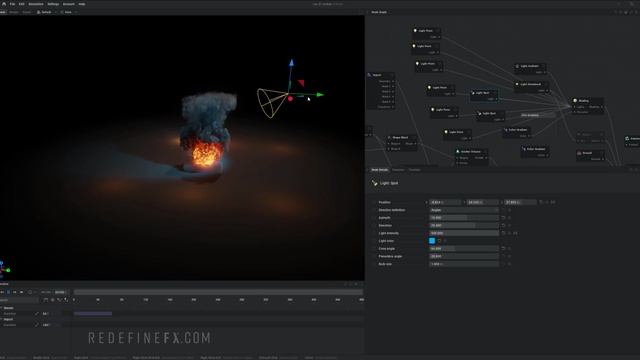The height and width of the screenshot is (360, 640).
Task: Click the red axis gizmo handle in viewport
Action: pyautogui.click(x=290, y=99)
